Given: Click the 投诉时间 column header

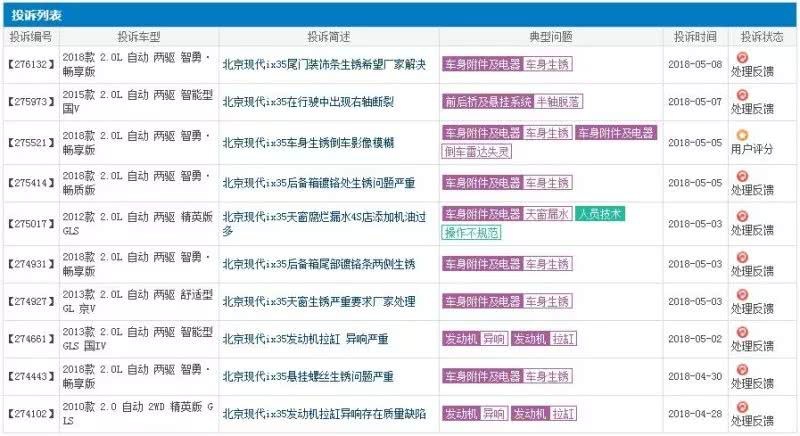Looking at the screenshot, I should 694,36.
